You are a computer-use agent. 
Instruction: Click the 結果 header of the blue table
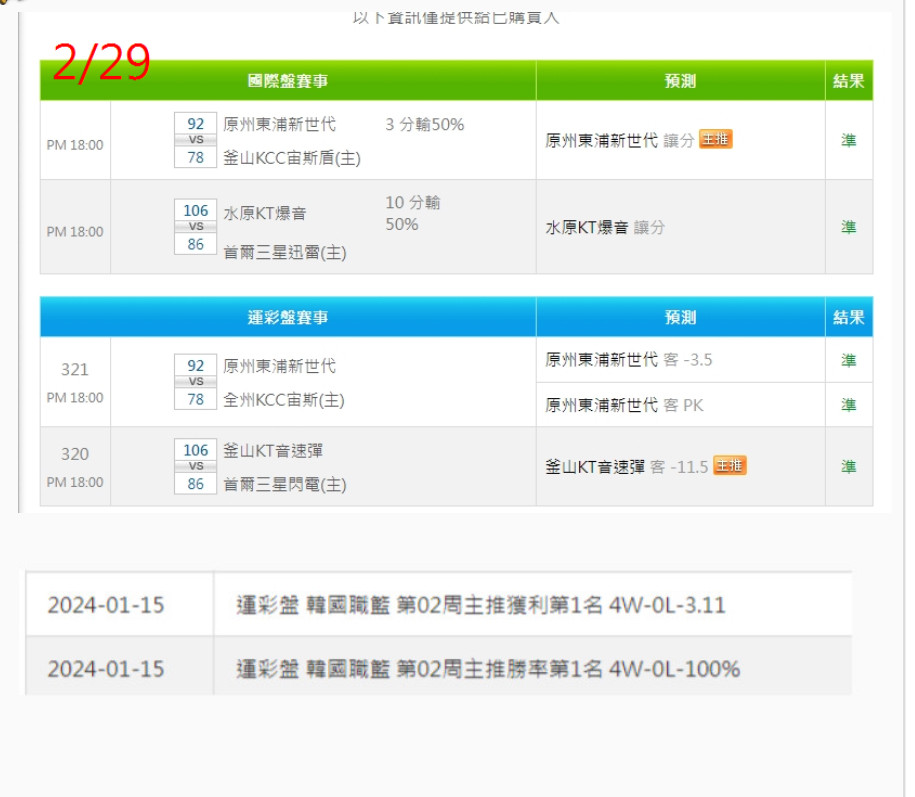tap(849, 317)
